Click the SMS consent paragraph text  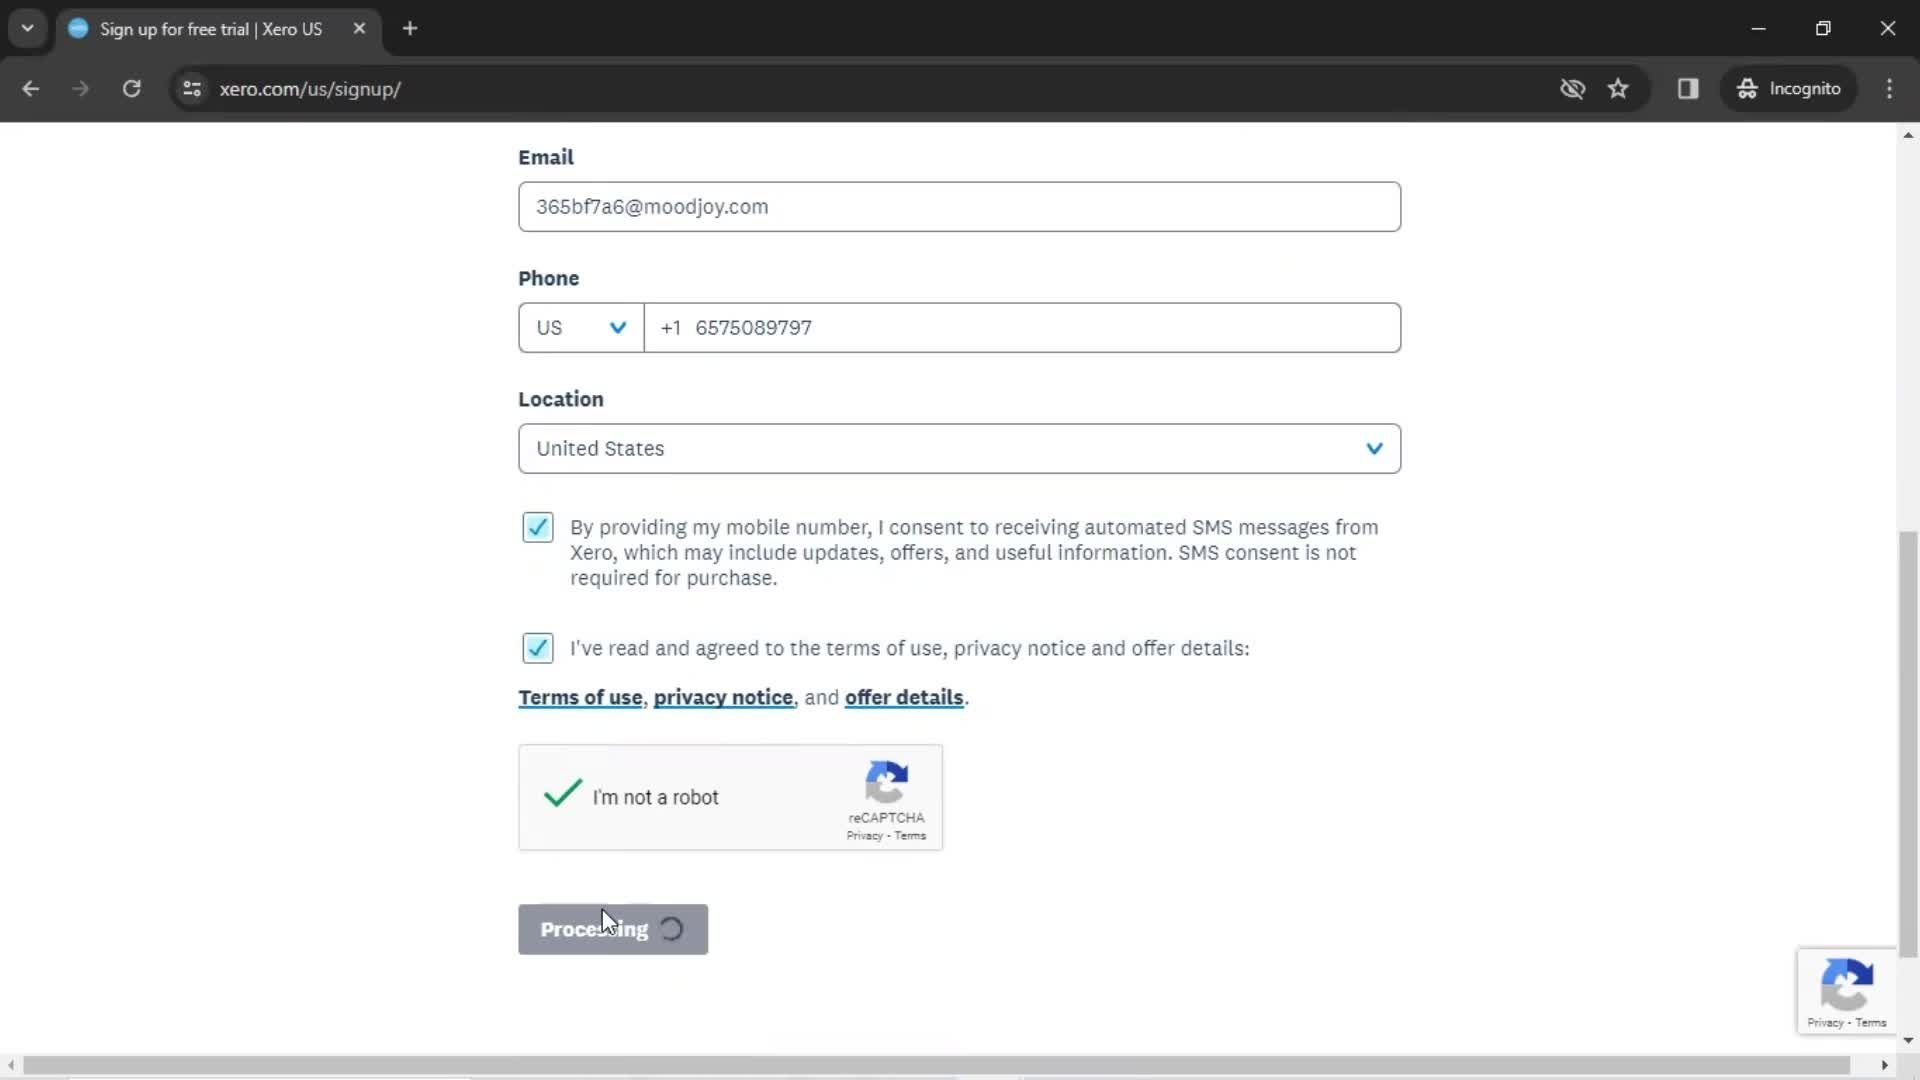(974, 553)
